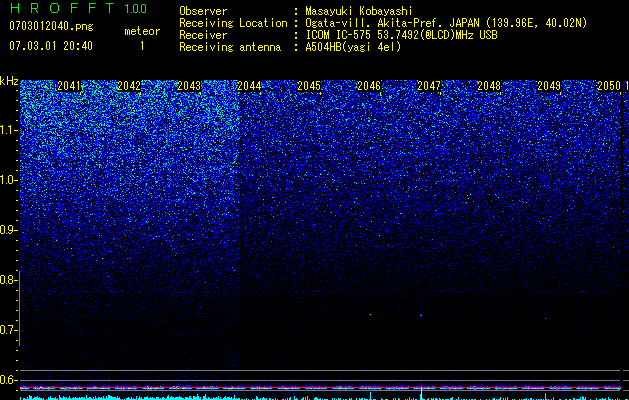629x400 pixels.
Task: Click the ICOM IC-575 receiver text
Action: click(x=401, y=35)
